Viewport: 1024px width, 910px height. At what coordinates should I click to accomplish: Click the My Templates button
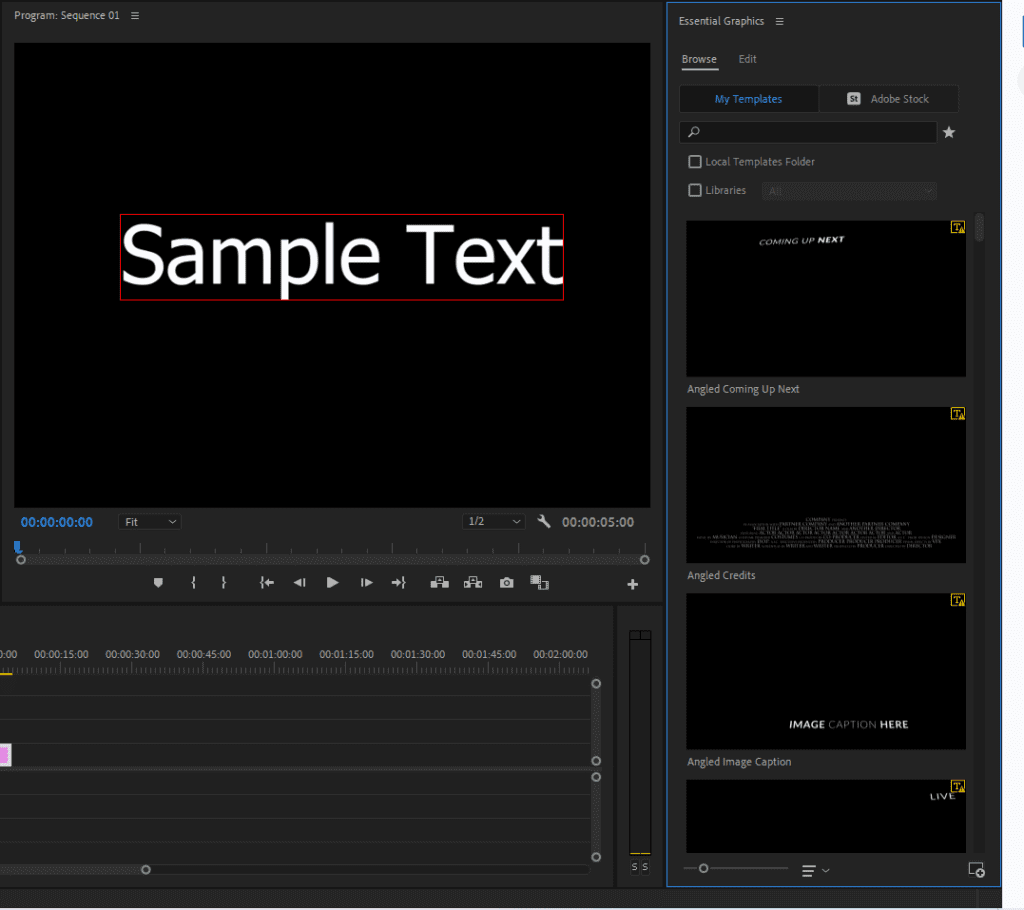[x=748, y=99]
